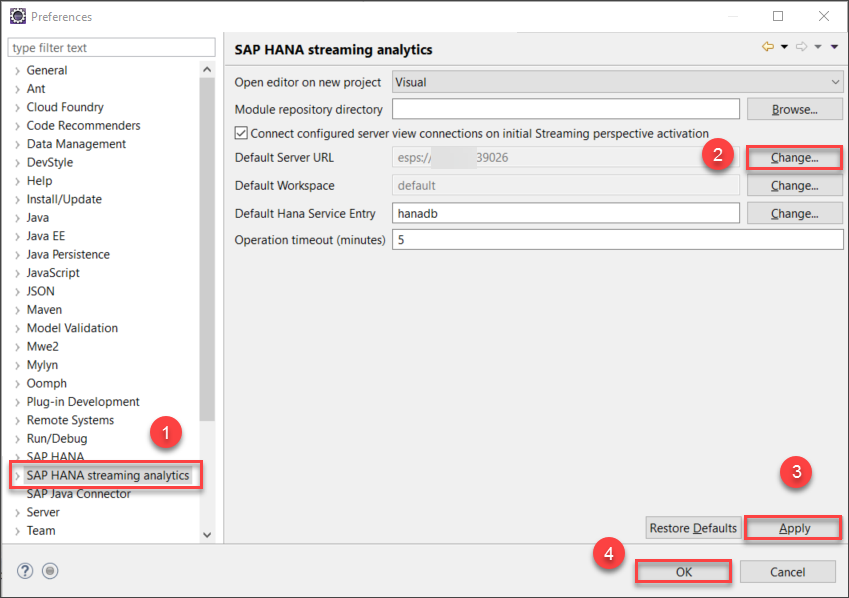Expand the Cloud Foundry tree node
This screenshot has height=598, width=849.
click(17, 108)
